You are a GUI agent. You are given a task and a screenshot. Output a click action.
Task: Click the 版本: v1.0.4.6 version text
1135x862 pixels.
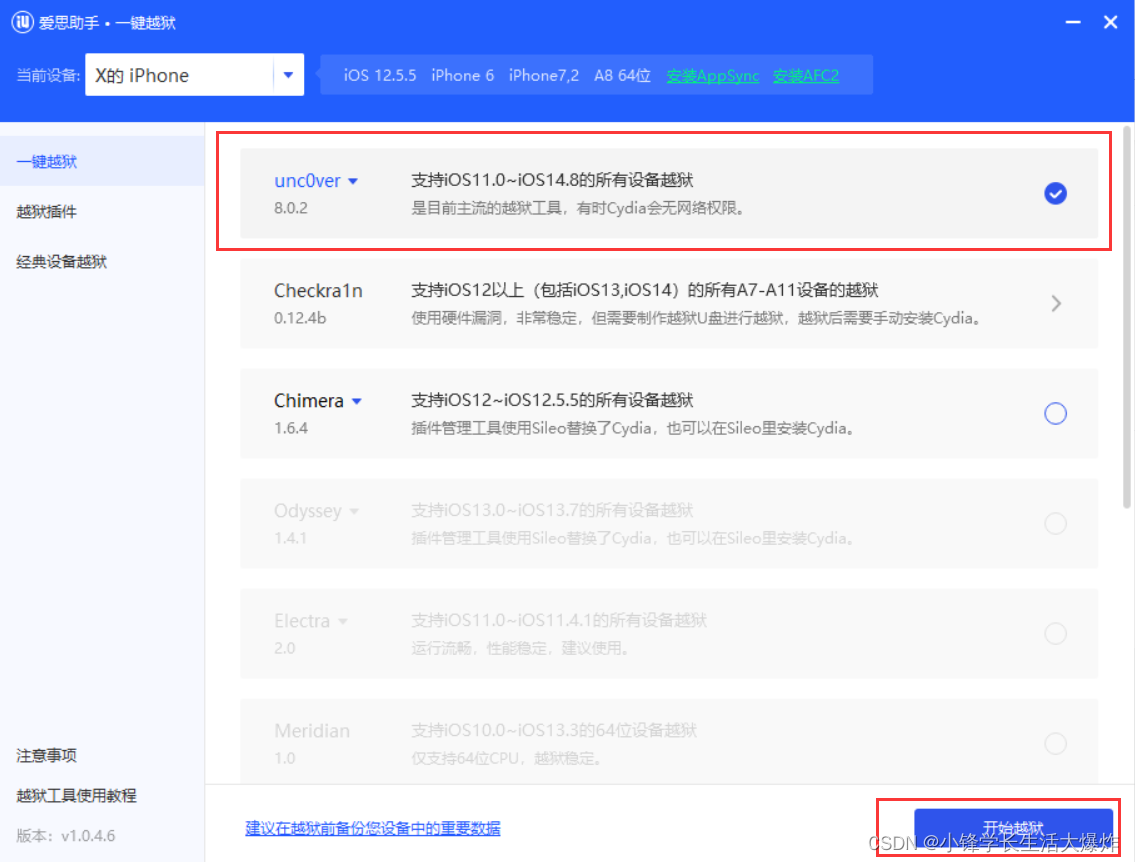coord(66,836)
